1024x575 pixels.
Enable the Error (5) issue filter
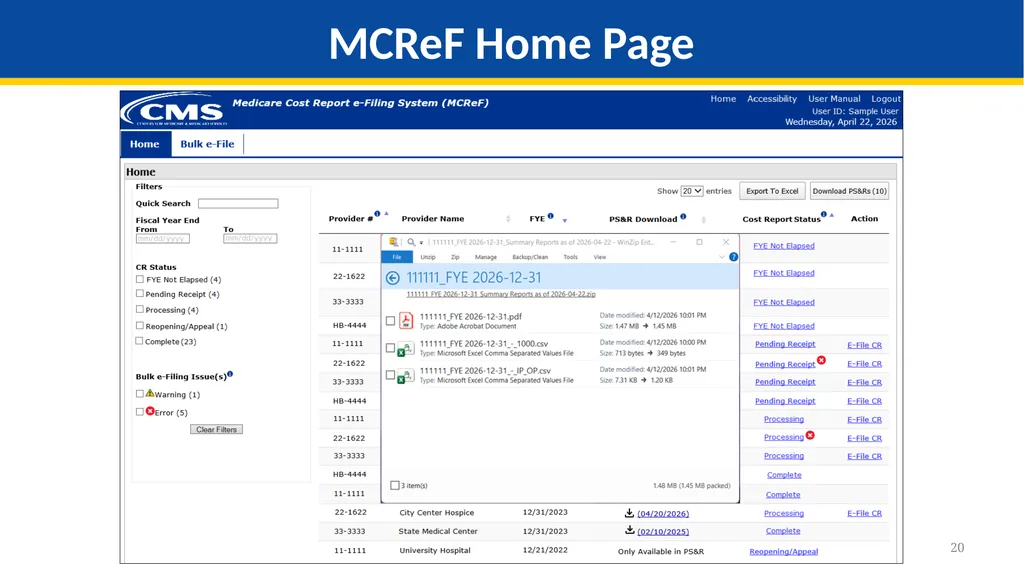(140, 412)
